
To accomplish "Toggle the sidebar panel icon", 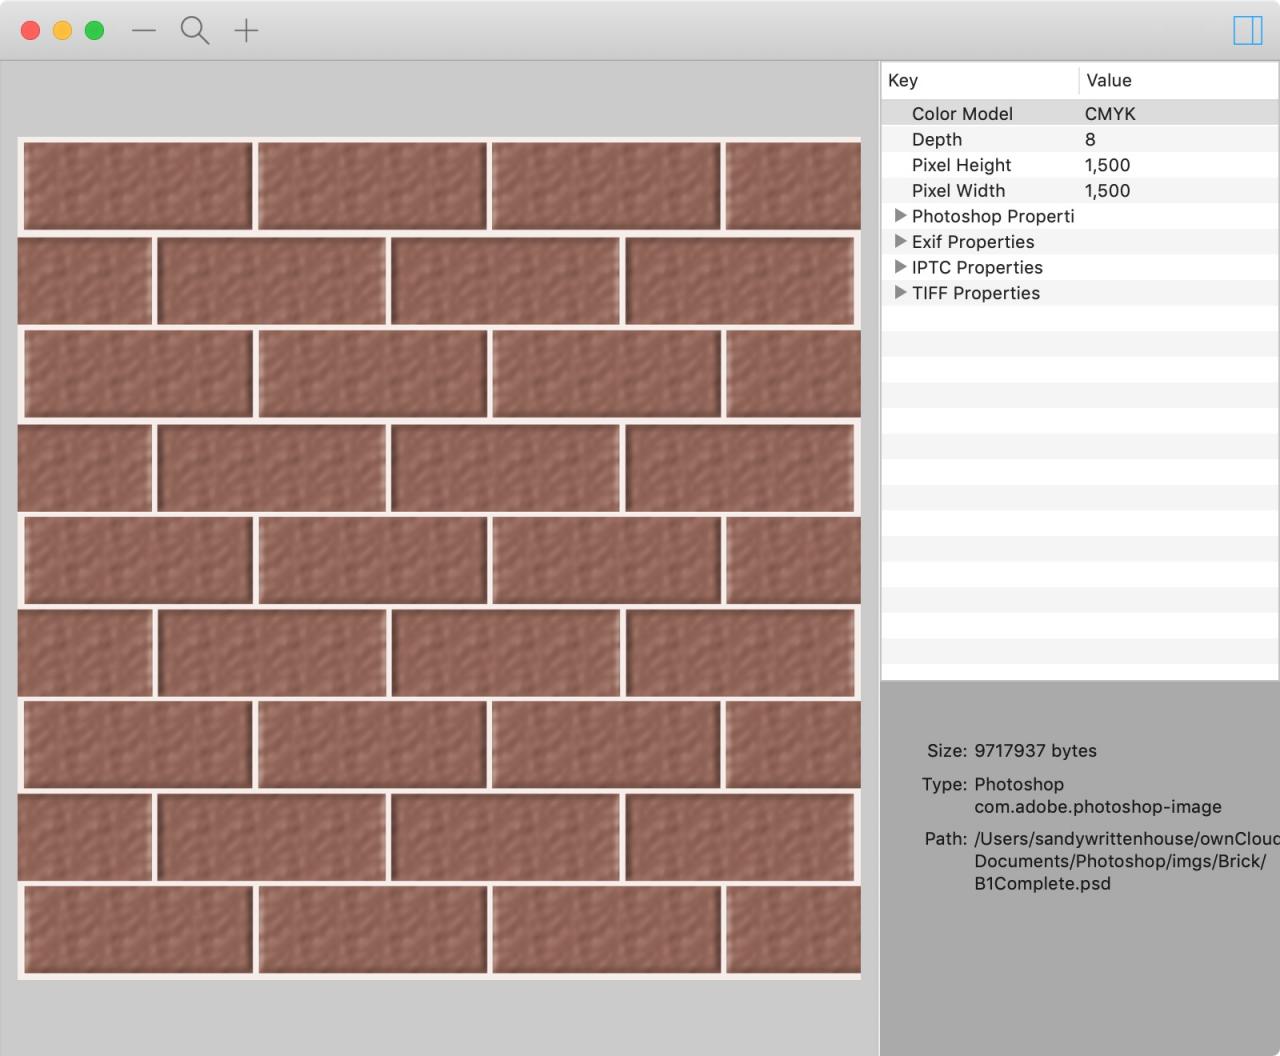I will click(x=1247, y=30).
